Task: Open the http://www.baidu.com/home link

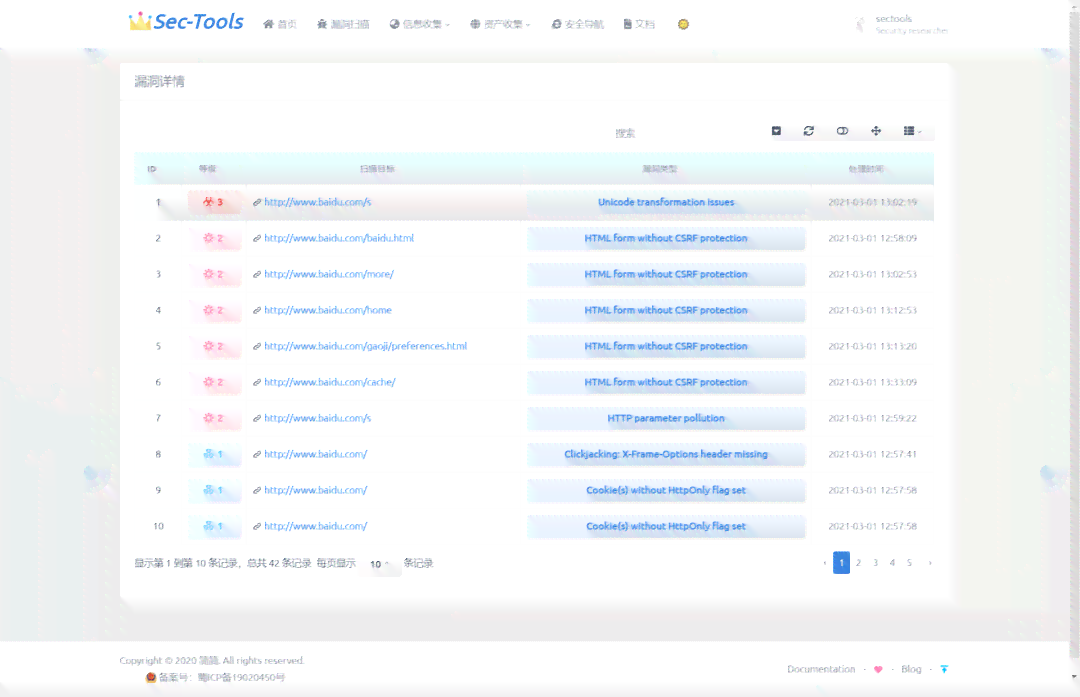Action: coord(328,310)
